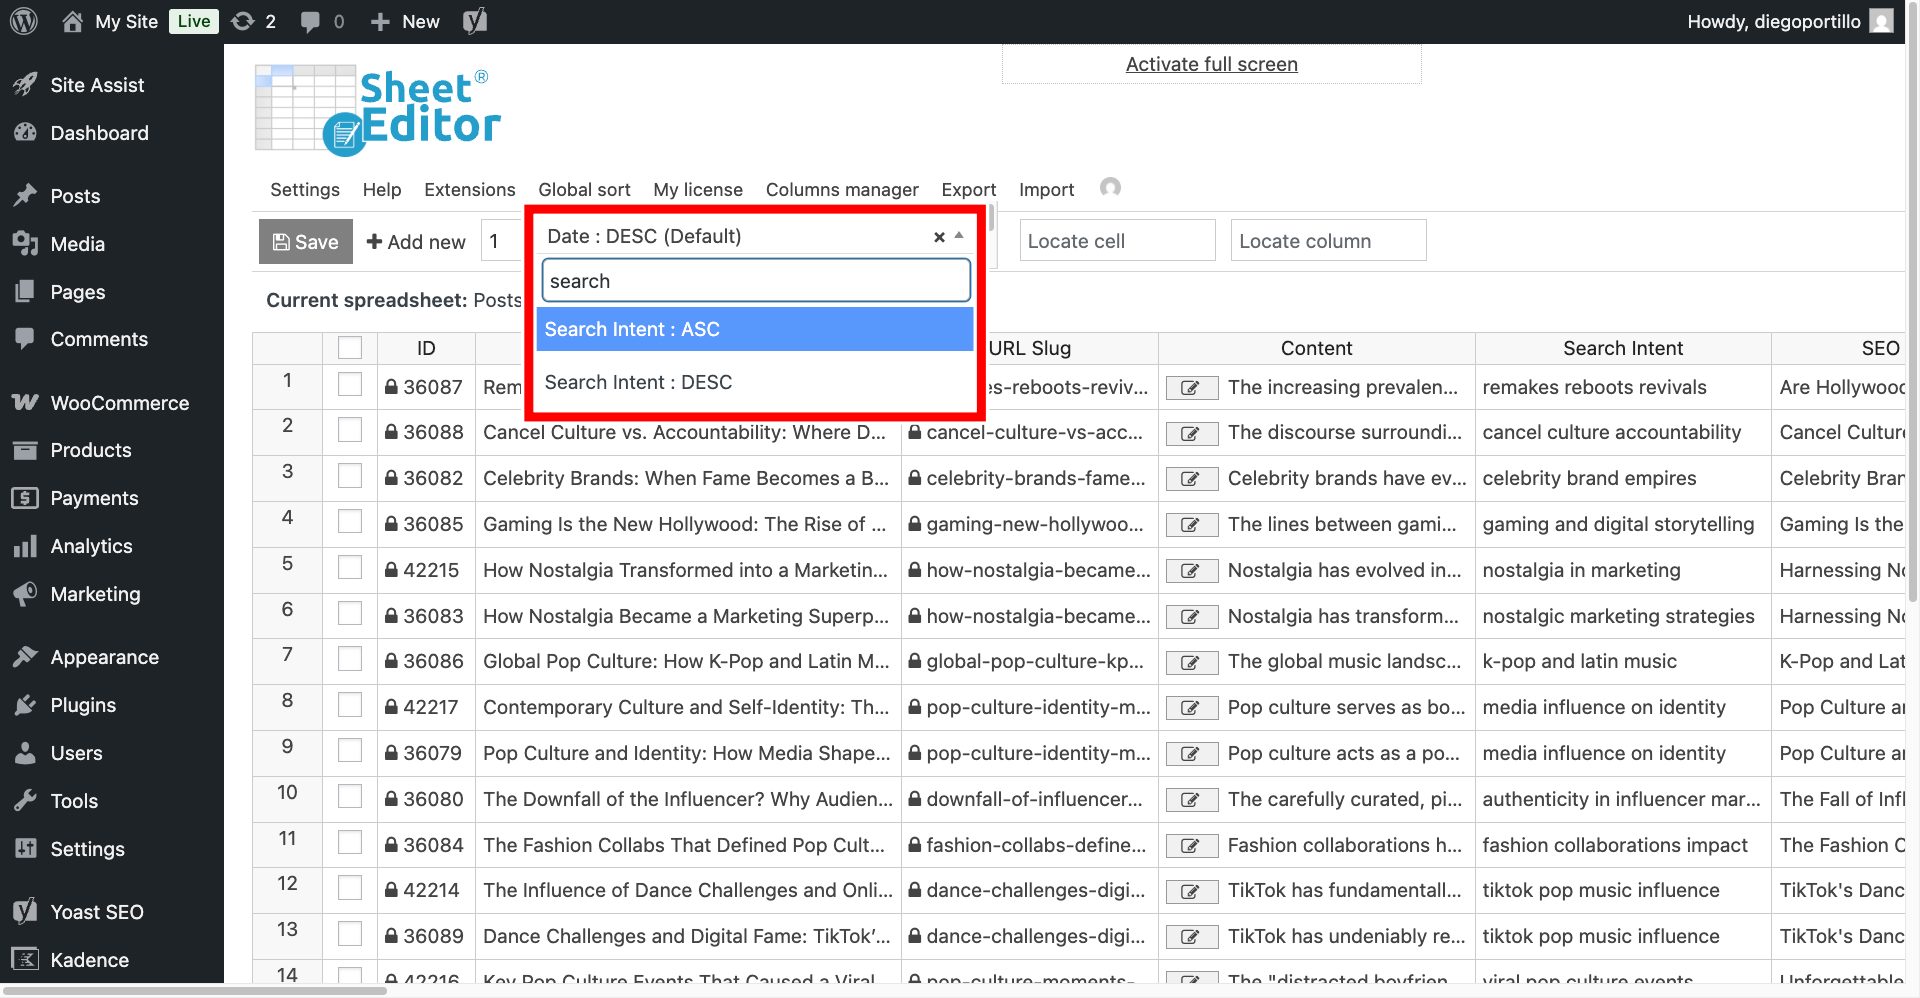This screenshot has width=1920, height=998.
Task: Open the Global sort menu
Action: (584, 189)
